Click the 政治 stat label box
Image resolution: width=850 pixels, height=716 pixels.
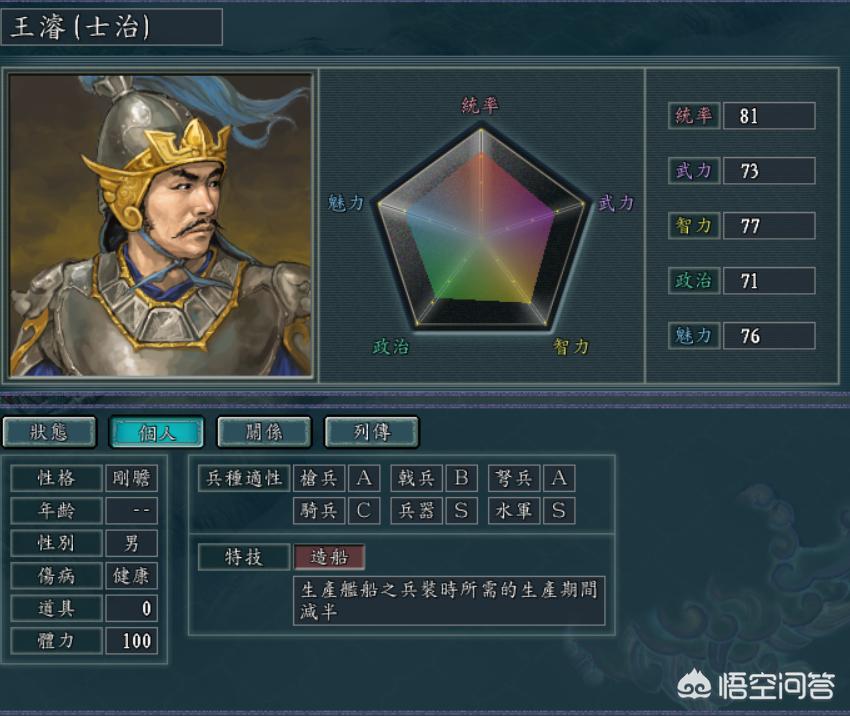[x=693, y=281]
